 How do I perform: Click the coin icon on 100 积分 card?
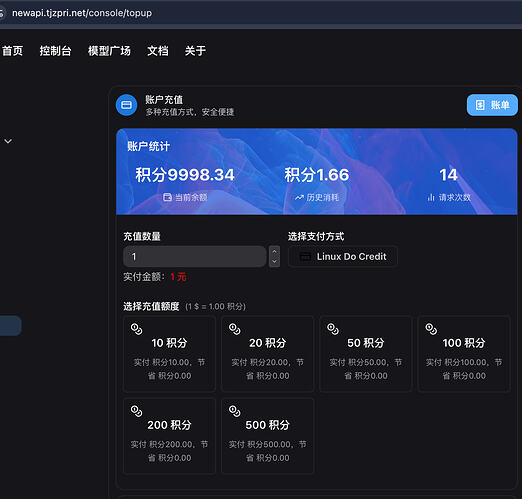click(x=431, y=329)
